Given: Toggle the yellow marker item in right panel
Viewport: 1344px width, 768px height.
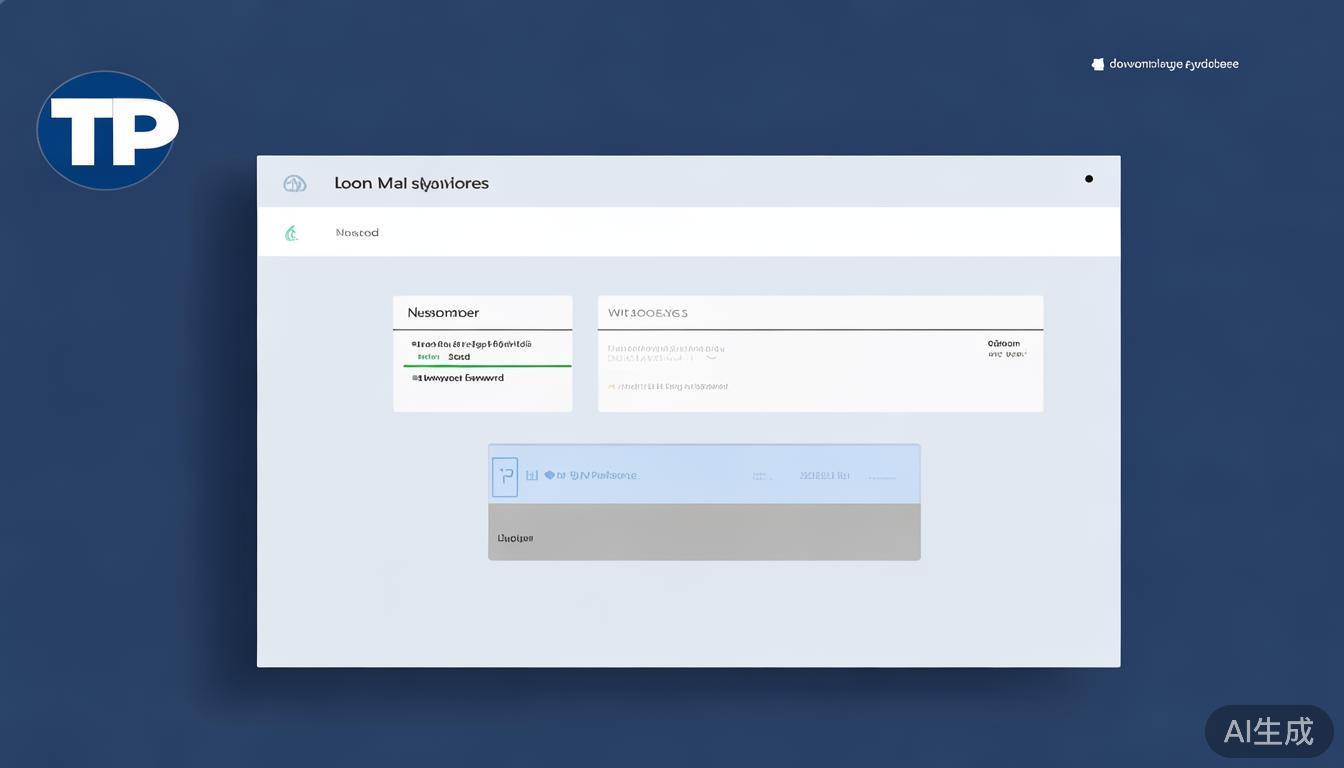Looking at the screenshot, I should (x=612, y=386).
